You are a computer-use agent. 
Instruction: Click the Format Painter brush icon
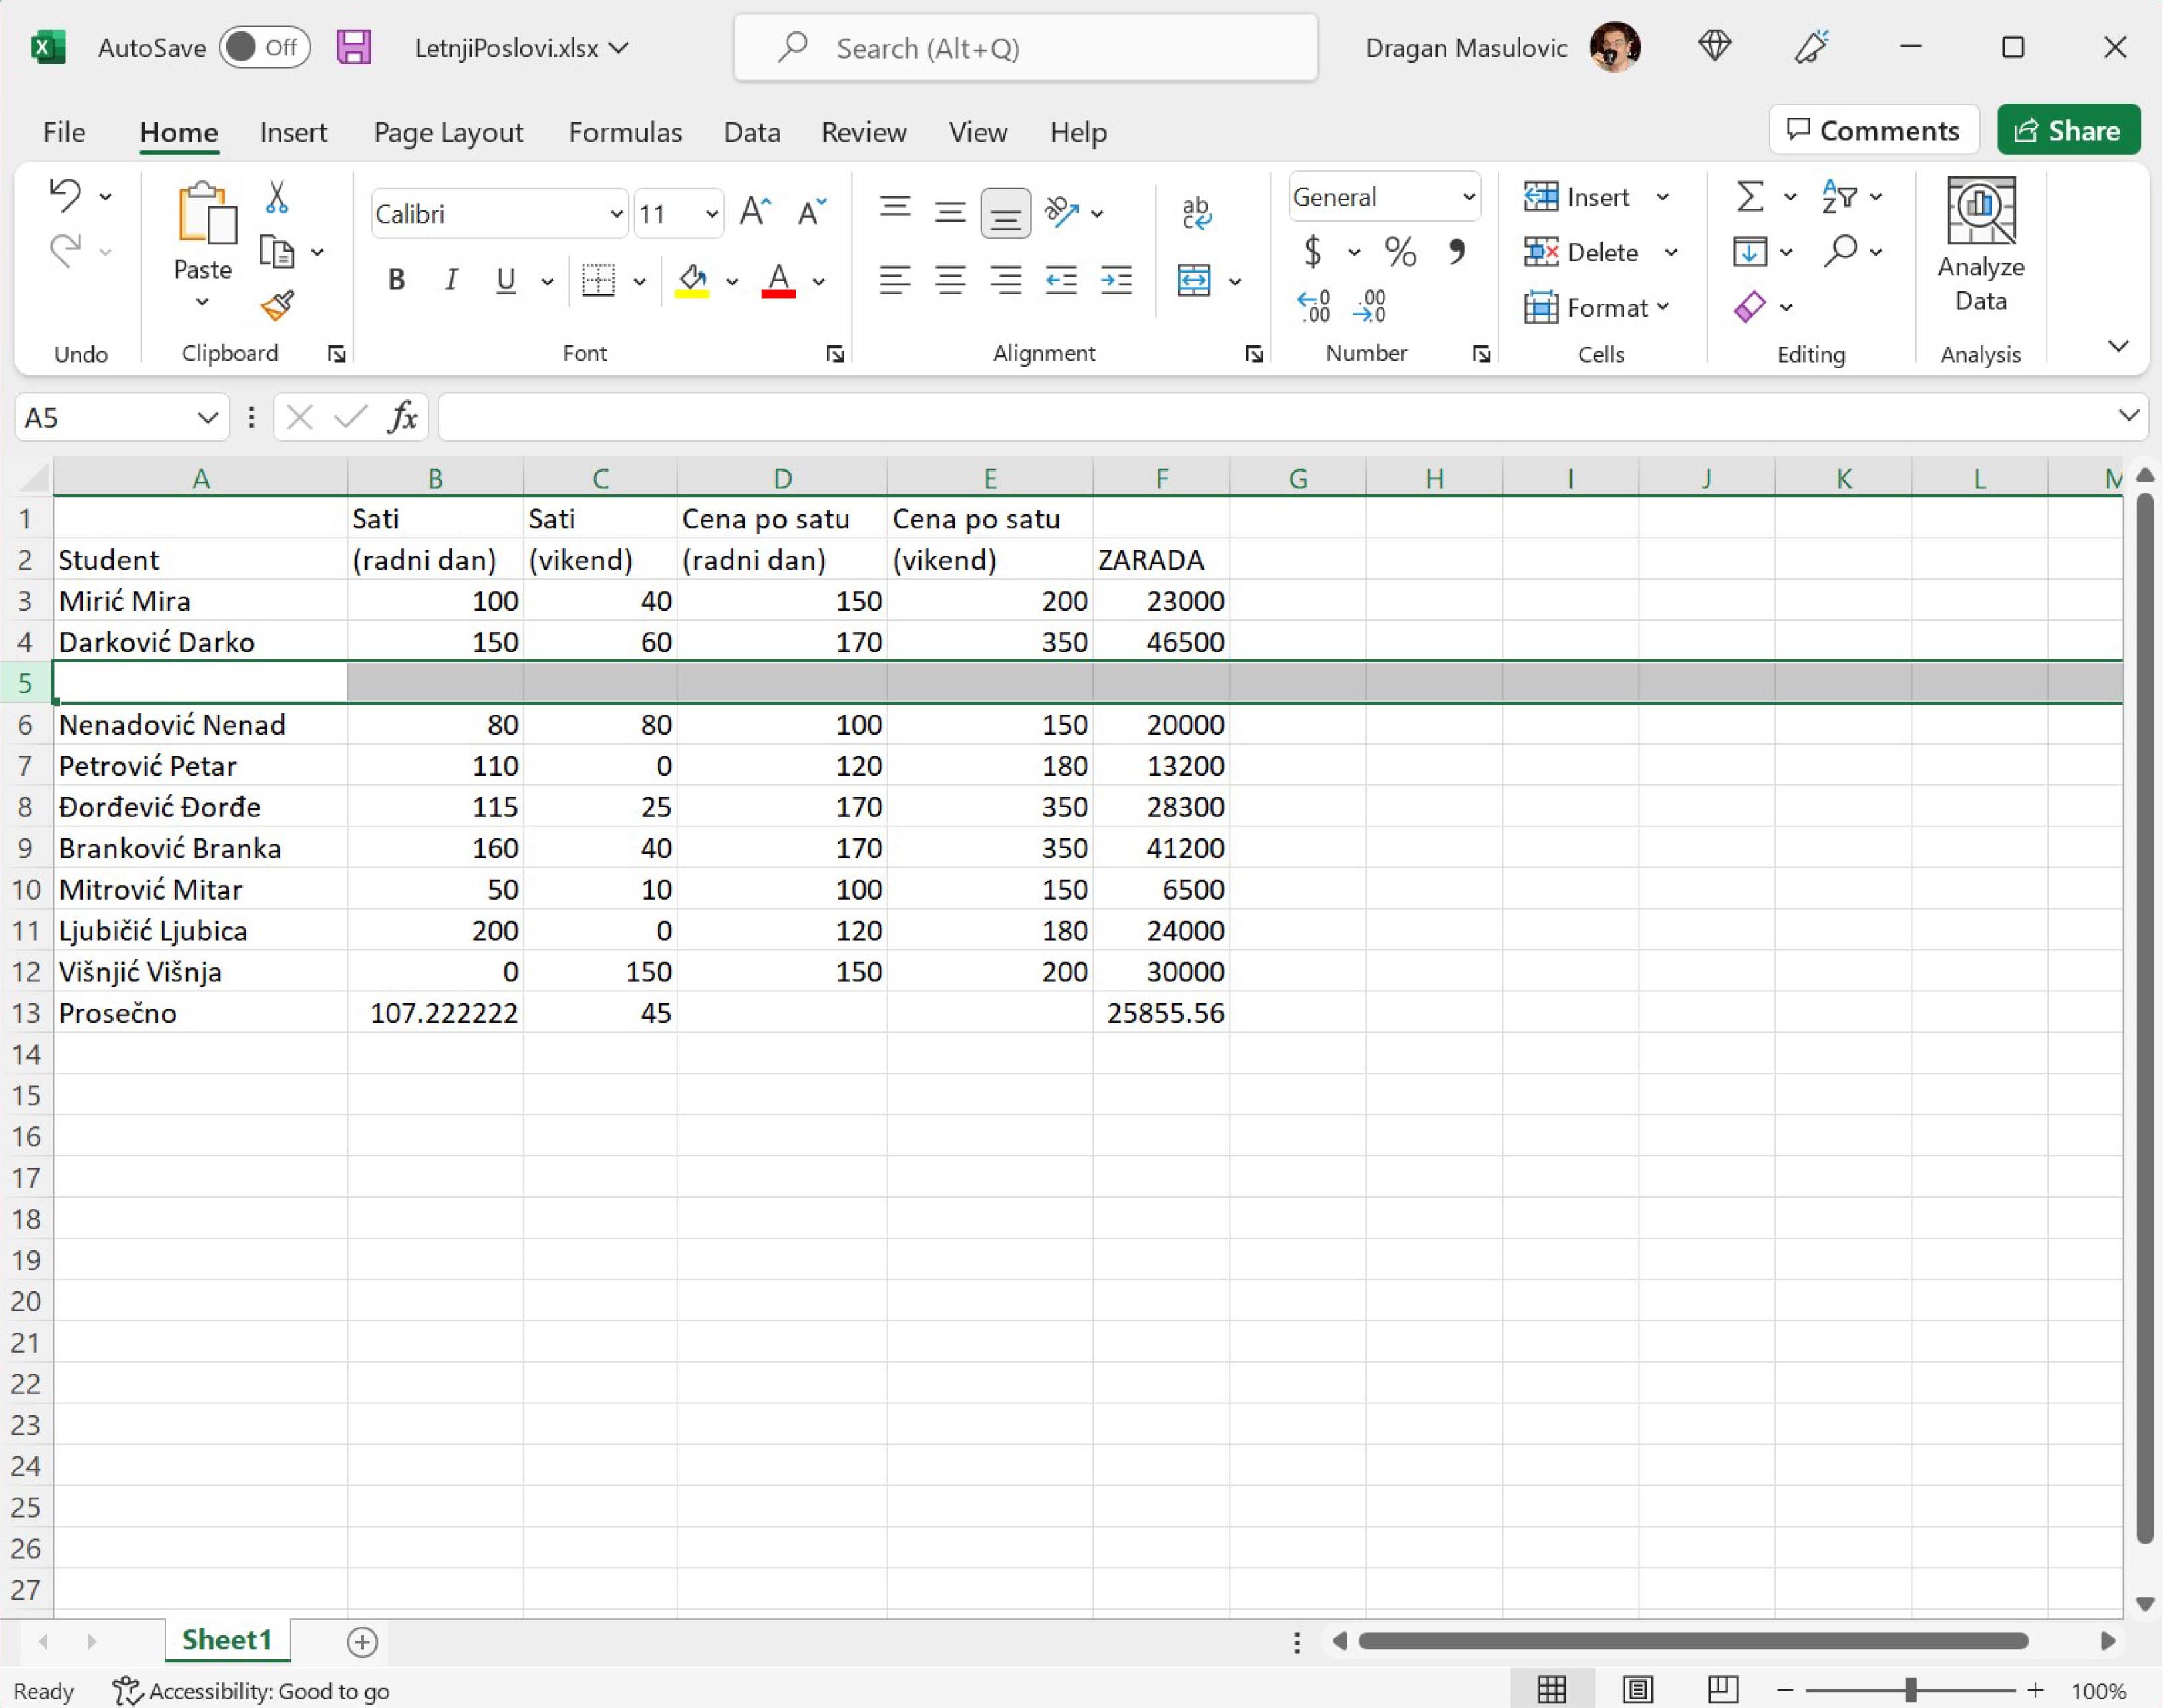click(x=277, y=306)
